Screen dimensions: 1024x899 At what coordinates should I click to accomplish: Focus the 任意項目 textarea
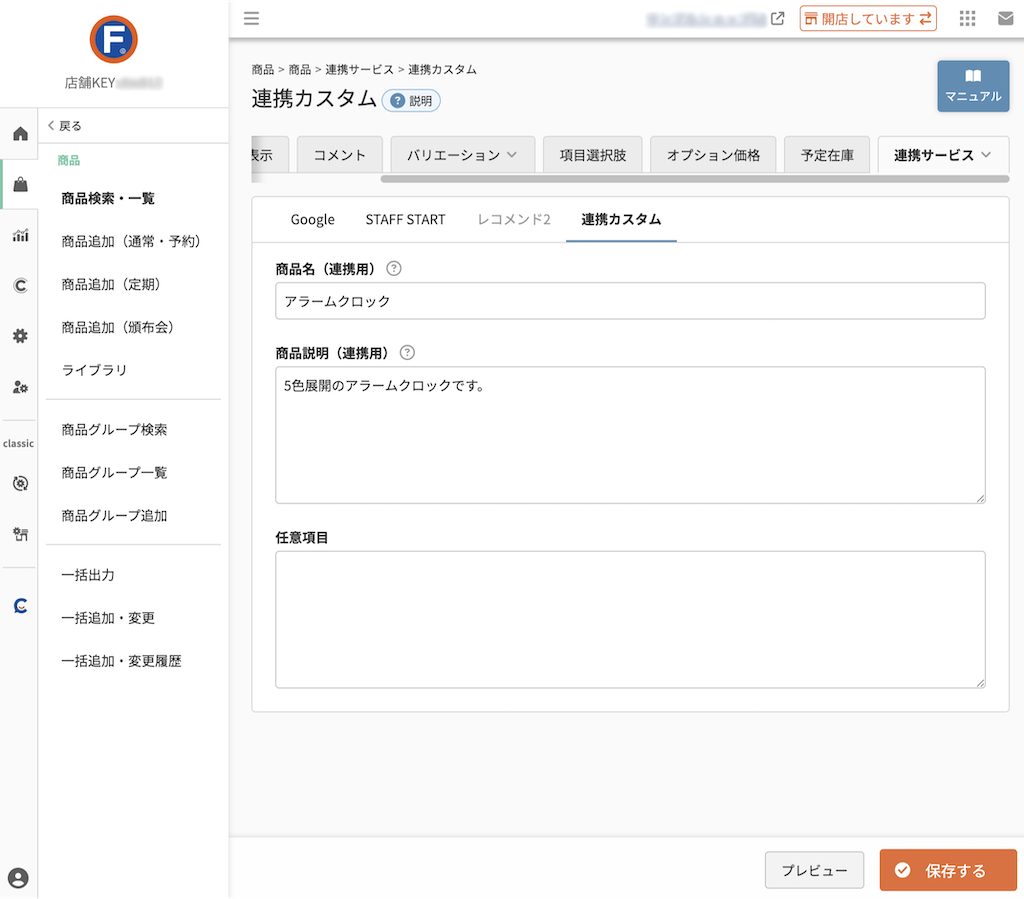tap(630, 620)
